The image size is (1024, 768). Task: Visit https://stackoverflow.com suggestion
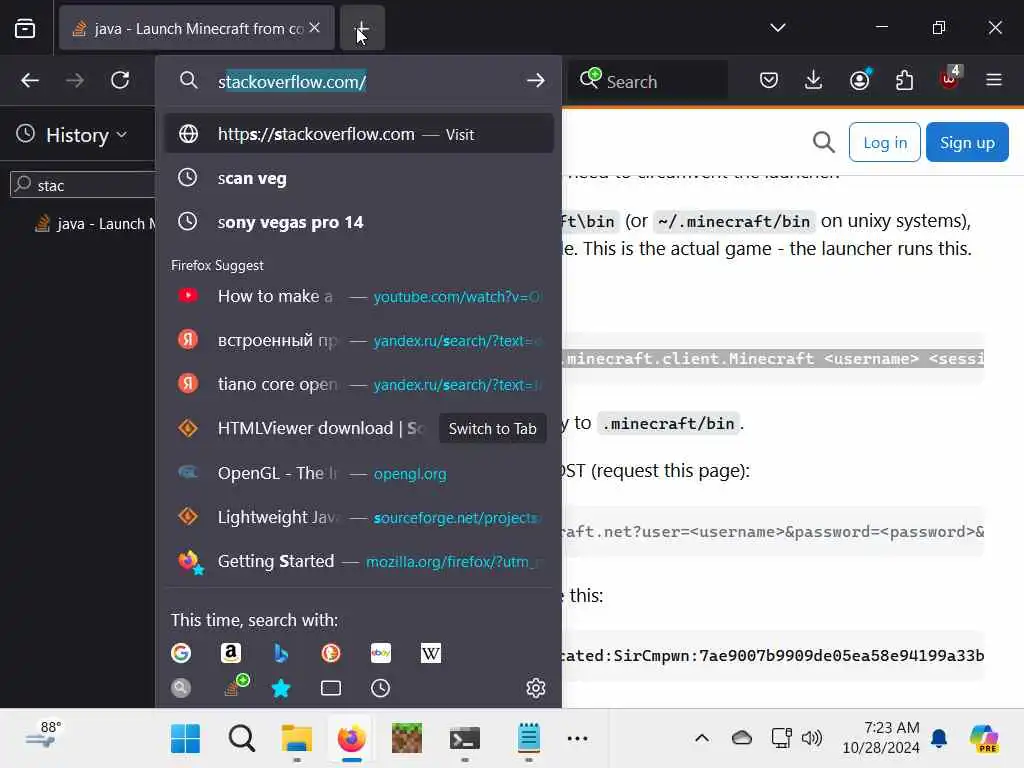point(359,134)
